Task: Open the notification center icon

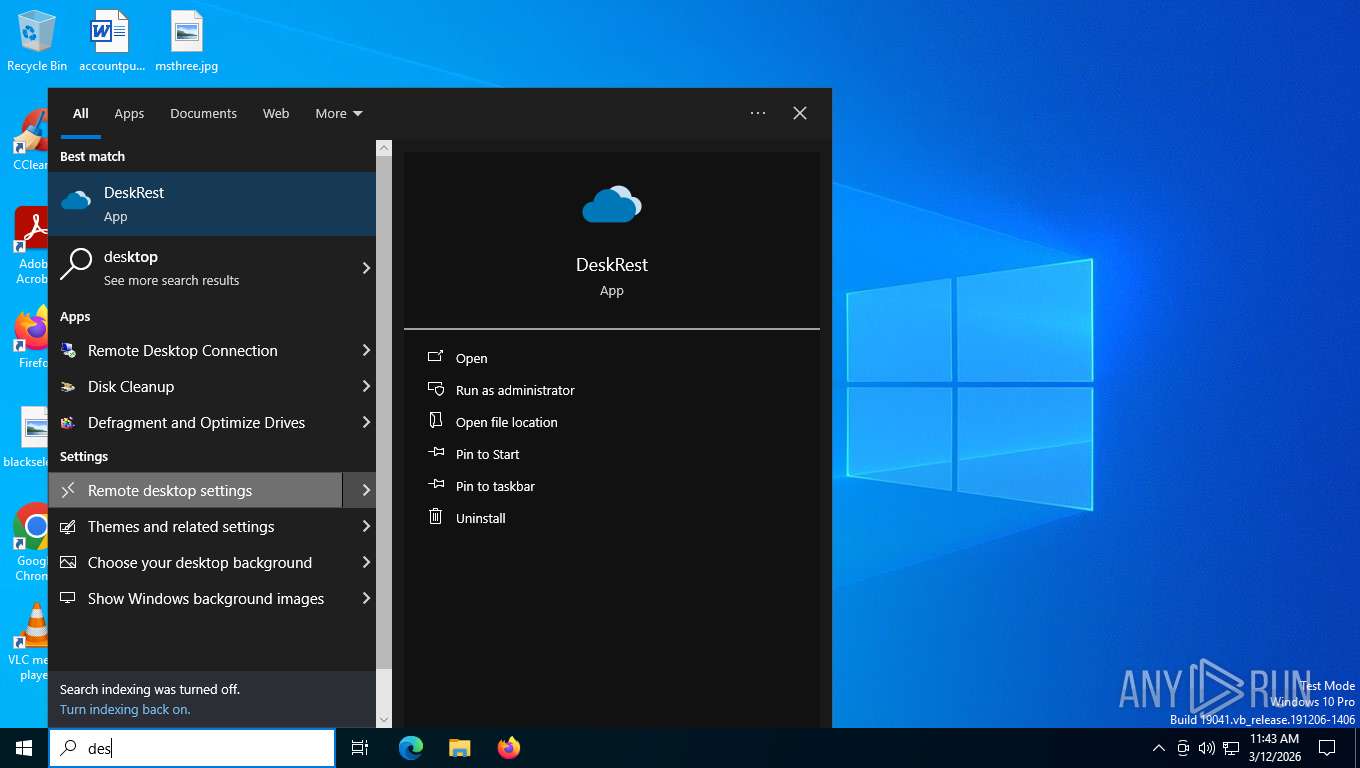Action: [x=1327, y=748]
